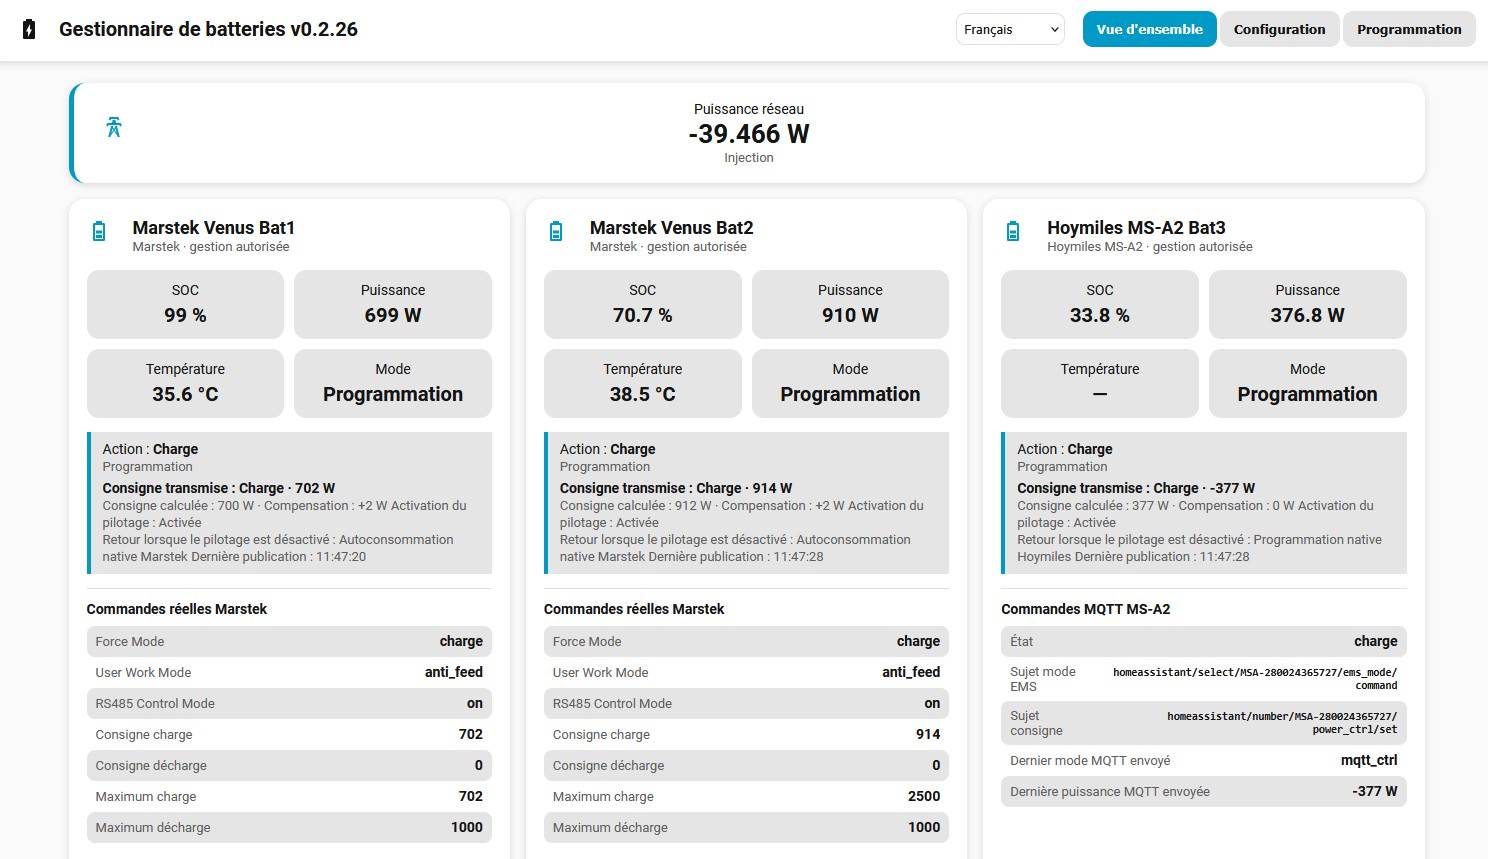Click Consigne transmise : Charge · 702 W
This screenshot has height=859, width=1488.
pyautogui.click(x=218, y=488)
